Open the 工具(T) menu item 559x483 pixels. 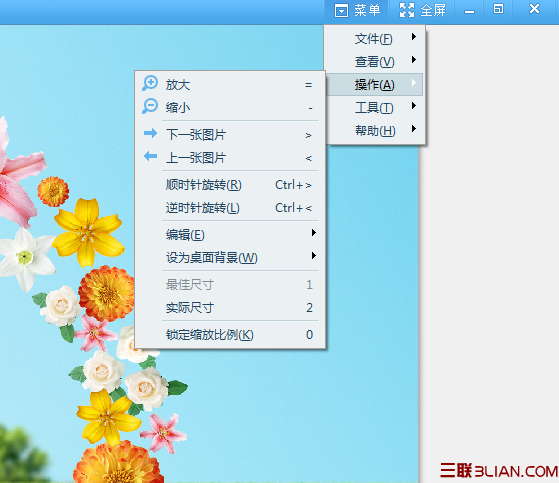(x=375, y=108)
